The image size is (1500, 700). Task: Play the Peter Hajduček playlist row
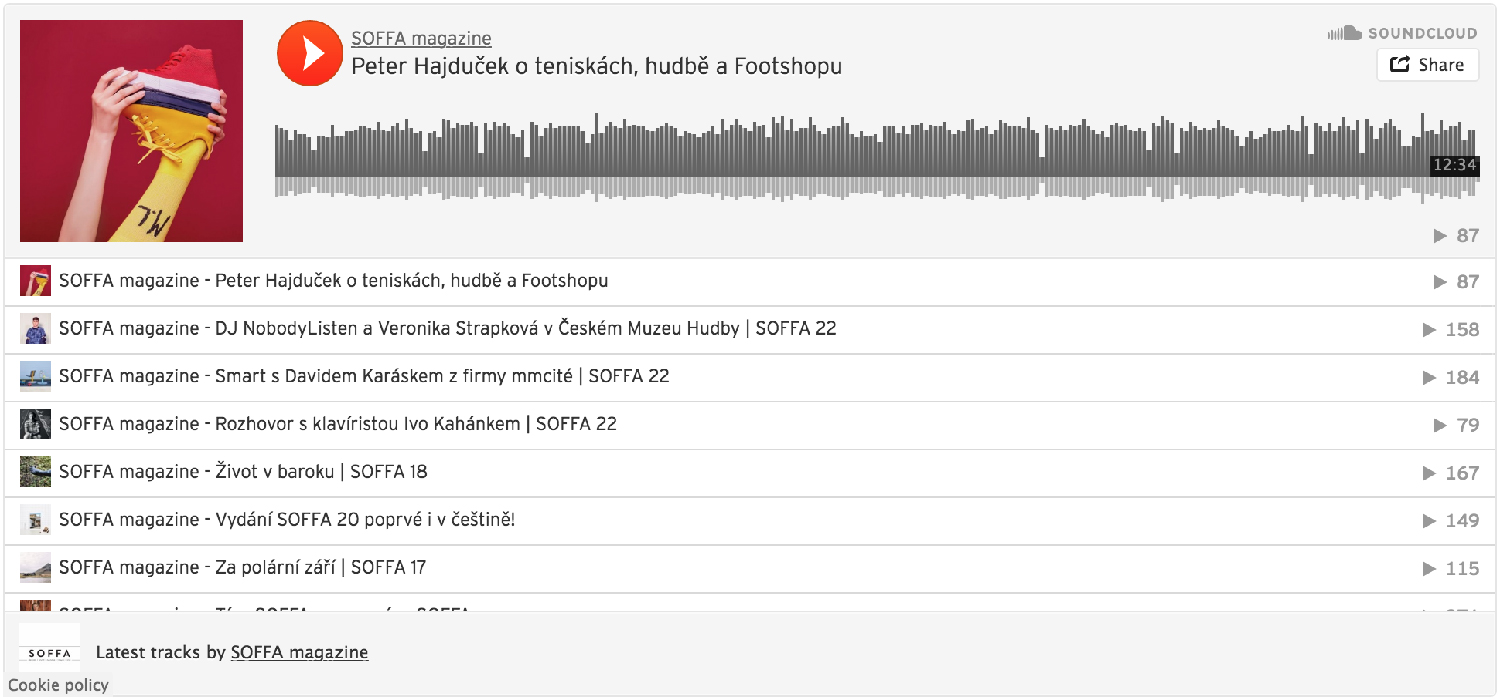click(750, 282)
